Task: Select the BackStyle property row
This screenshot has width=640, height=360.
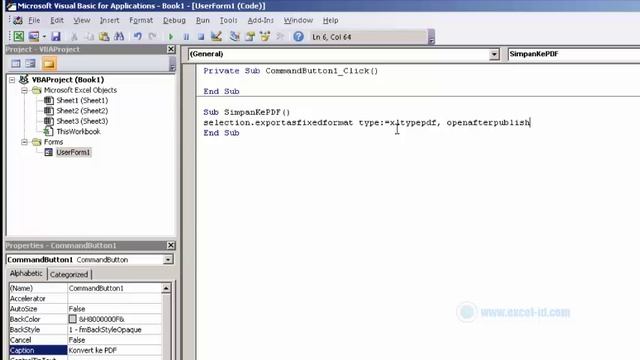Action: [85, 329]
